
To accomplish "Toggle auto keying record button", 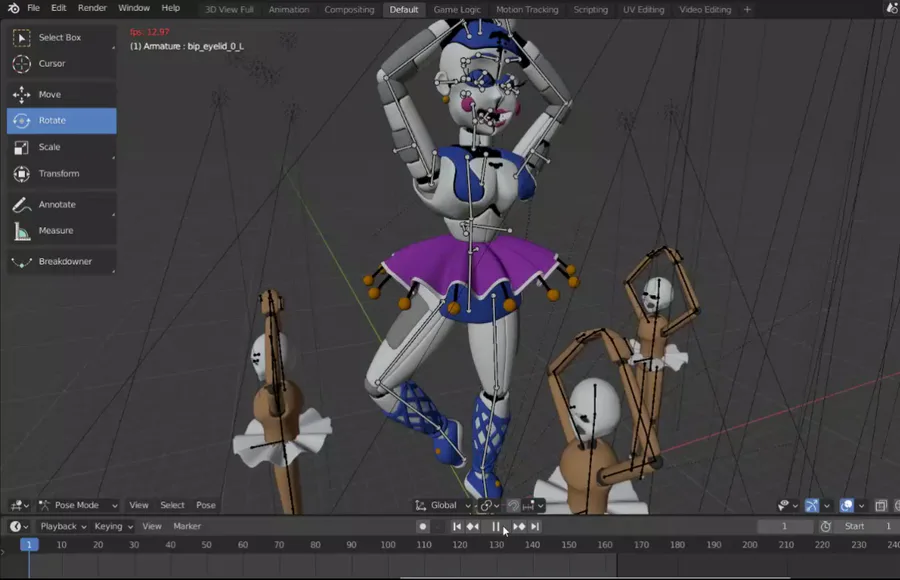I will [423, 527].
